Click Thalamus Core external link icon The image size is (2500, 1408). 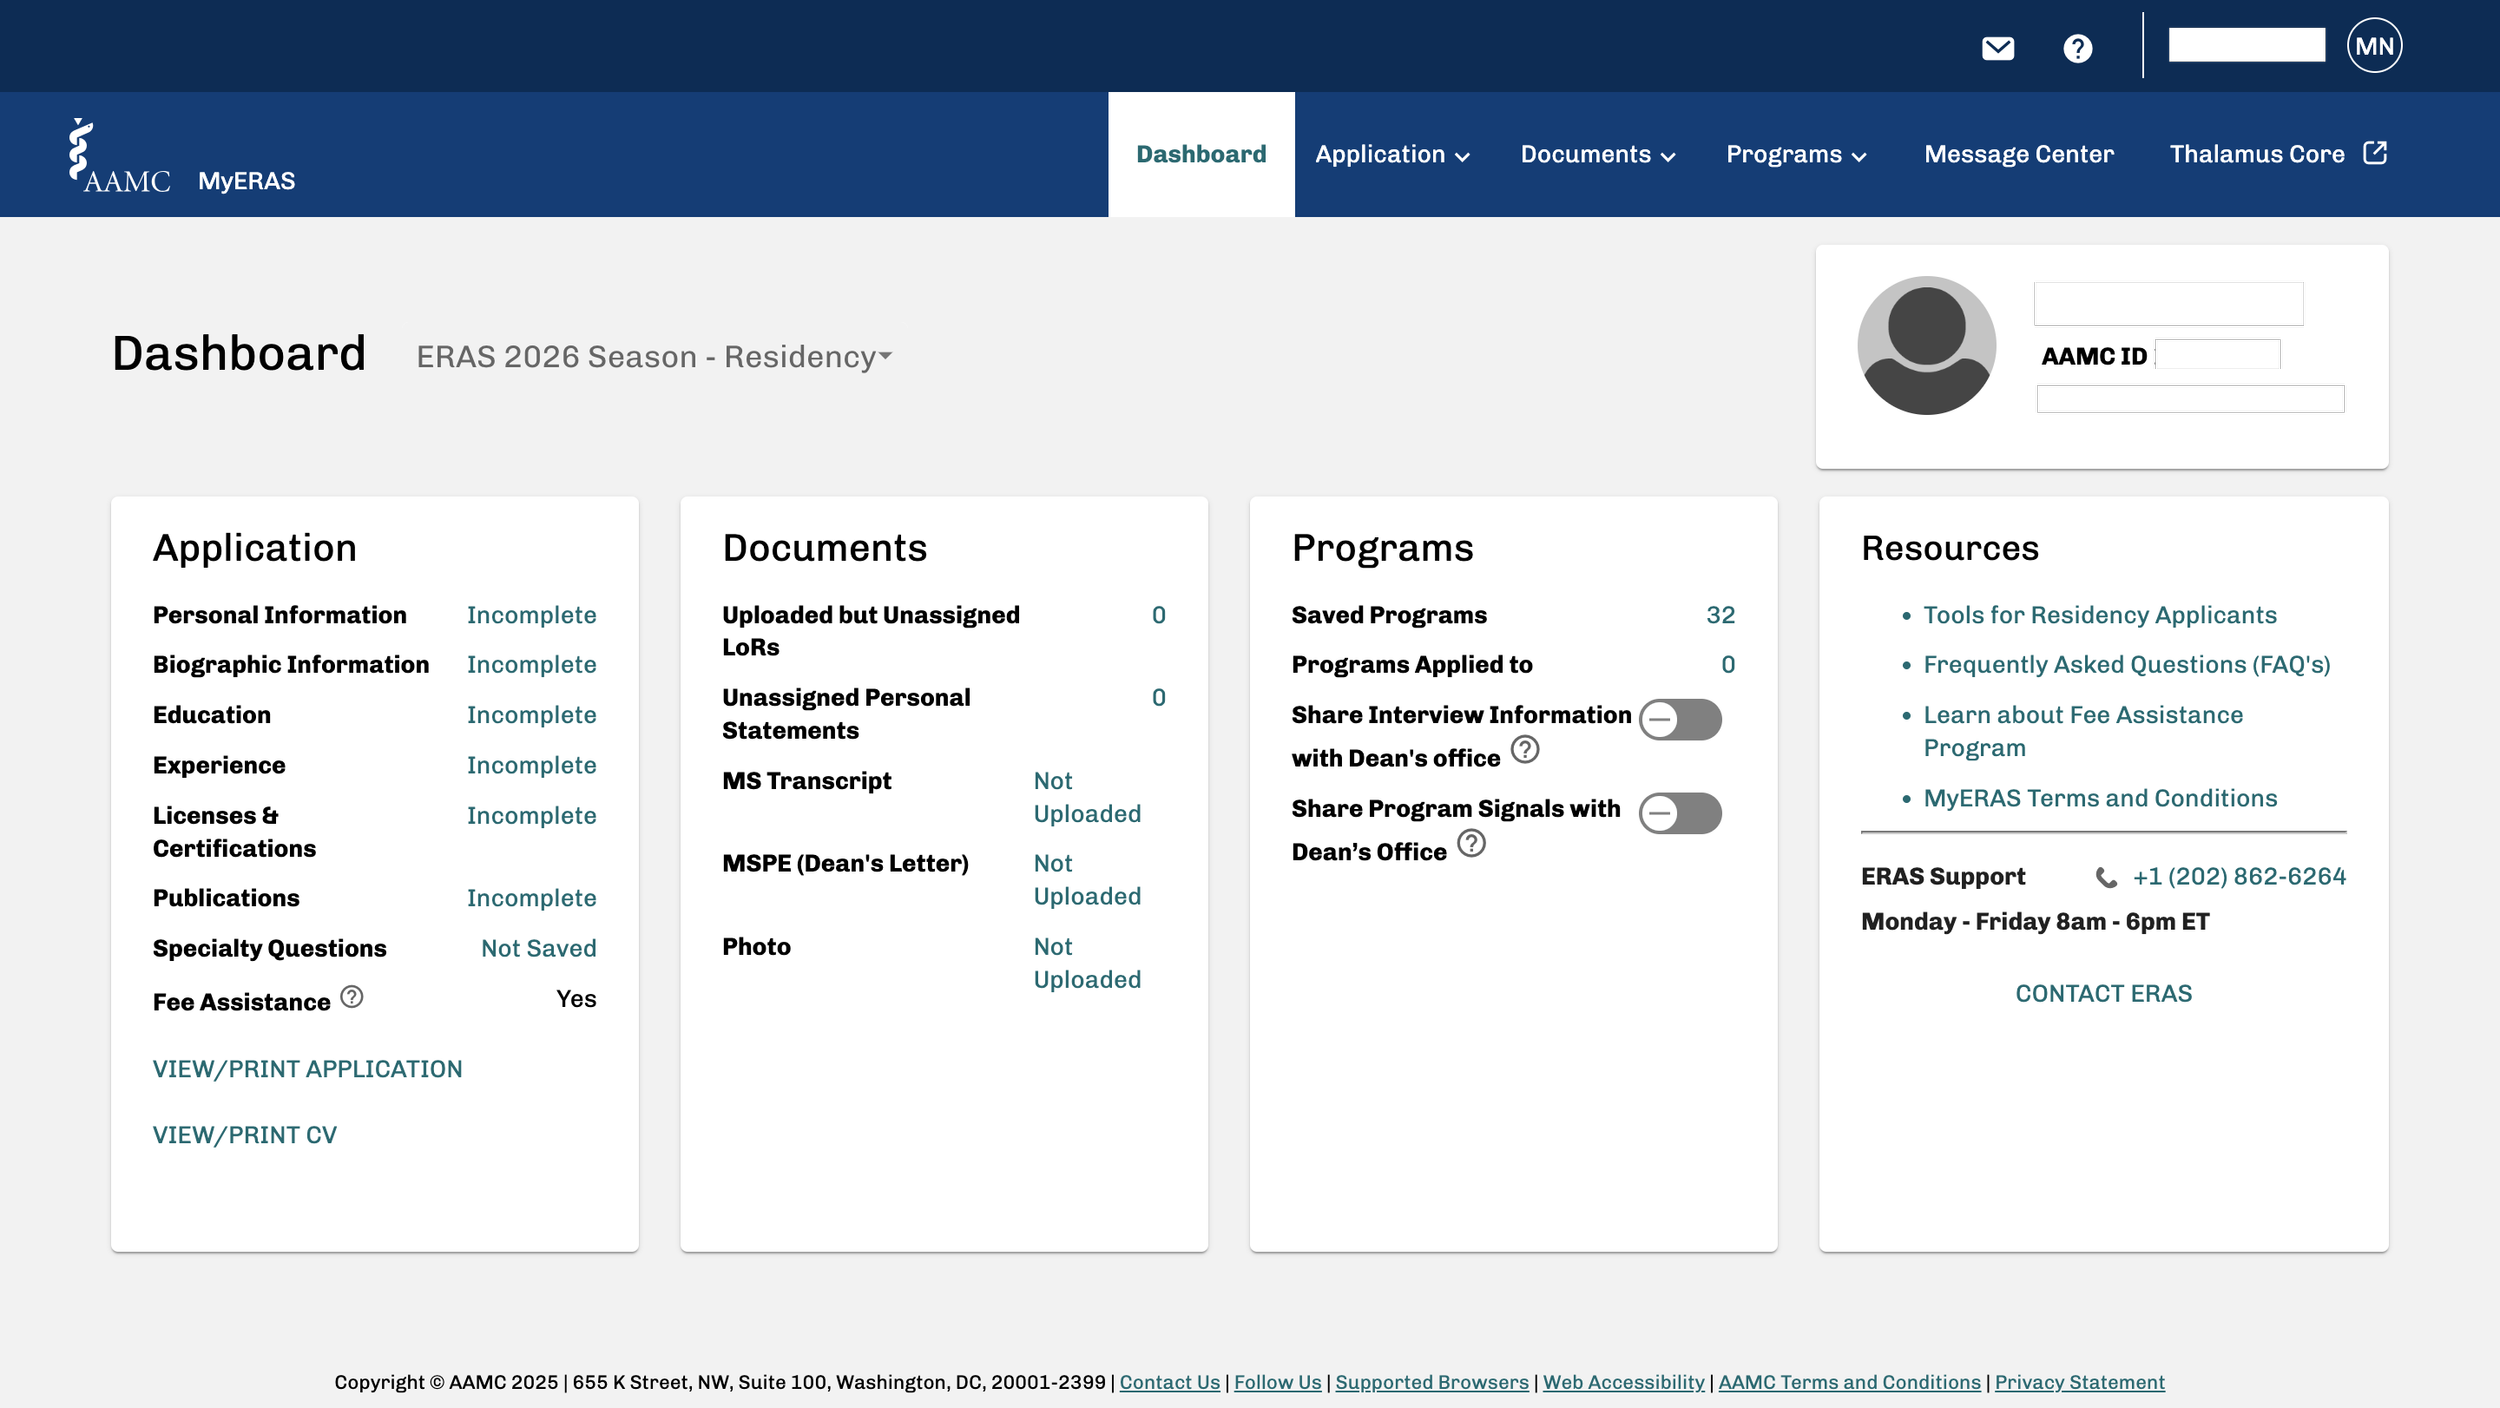(x=2375, y=153)
